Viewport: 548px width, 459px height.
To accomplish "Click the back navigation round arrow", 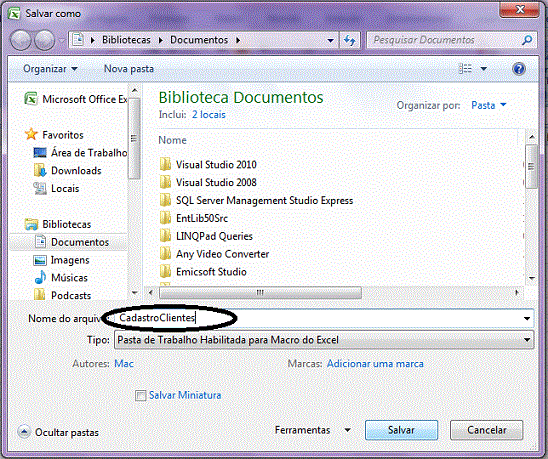I will click(21, 40).
